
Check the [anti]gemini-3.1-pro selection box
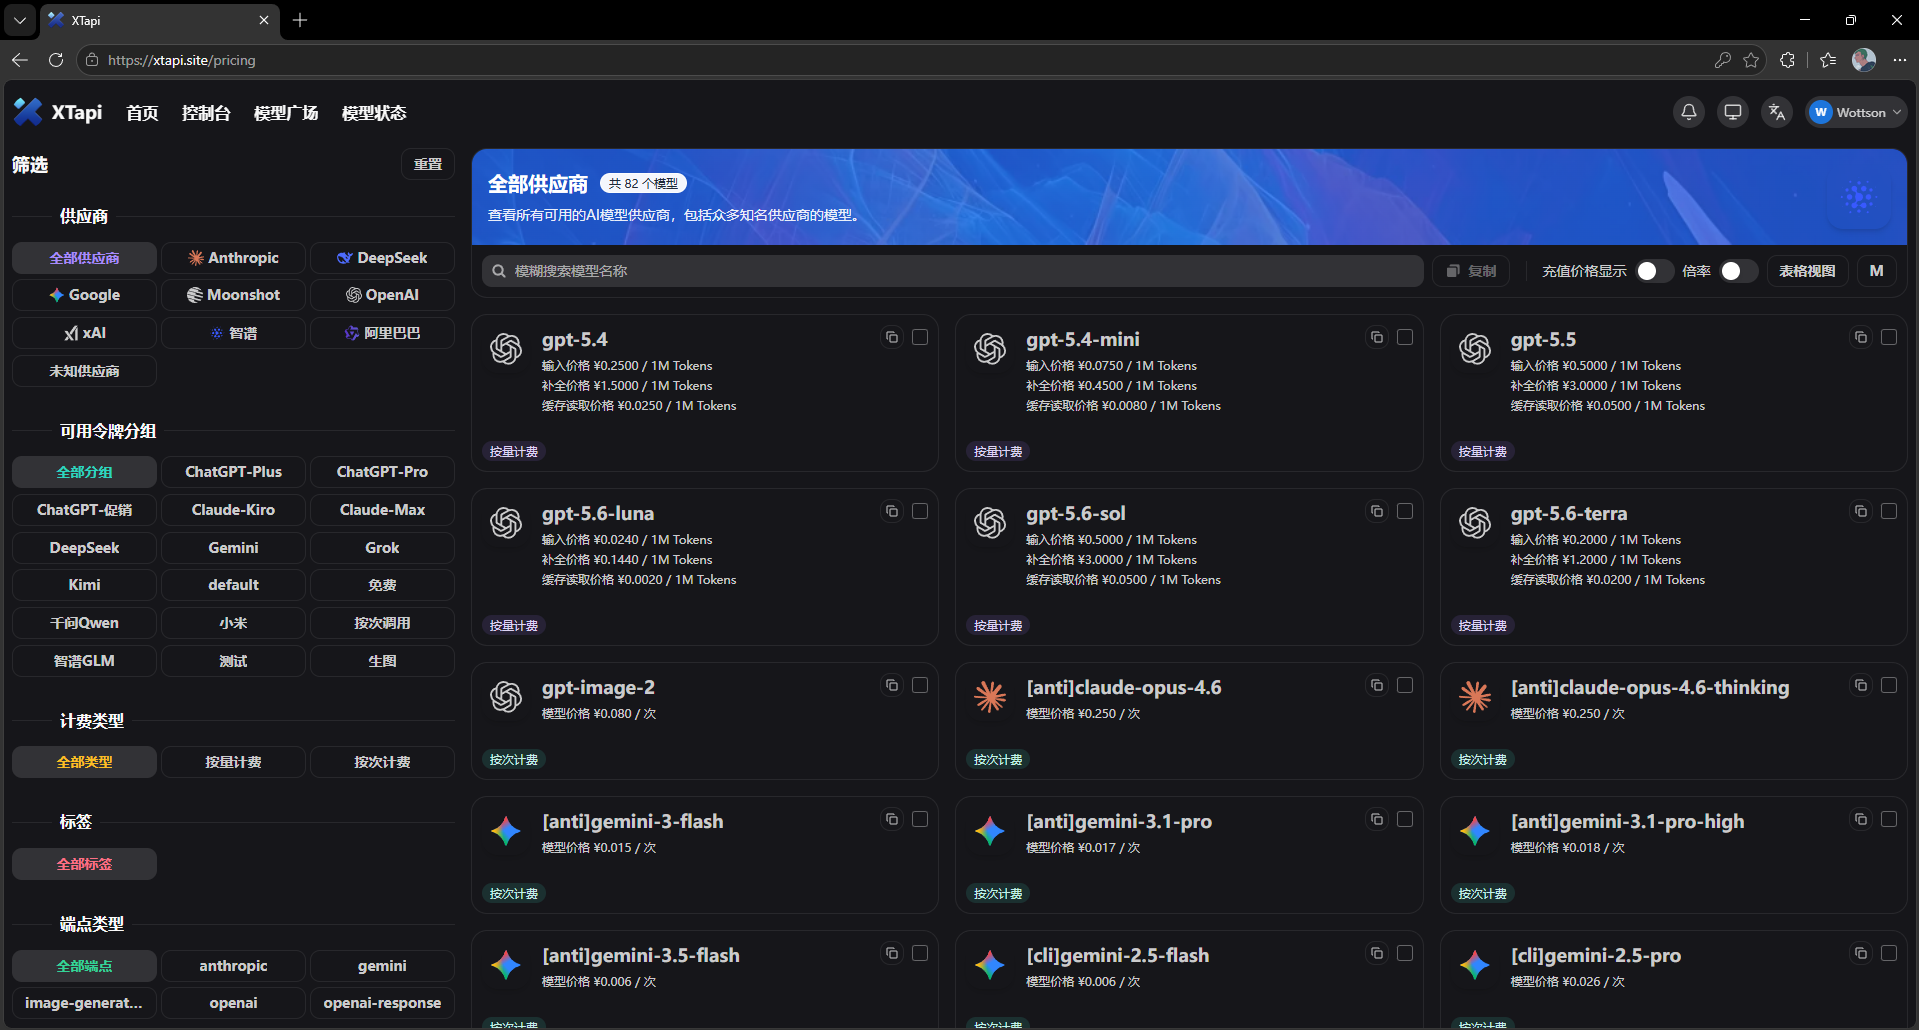click(x=1405, y=819)
